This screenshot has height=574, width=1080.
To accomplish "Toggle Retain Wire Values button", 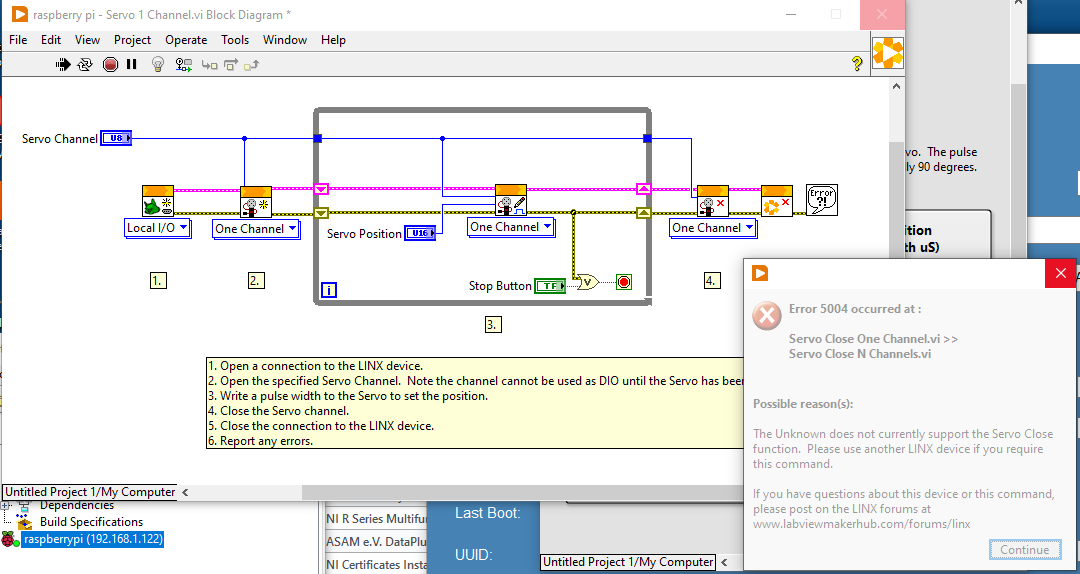I will [x=184, y=64].
